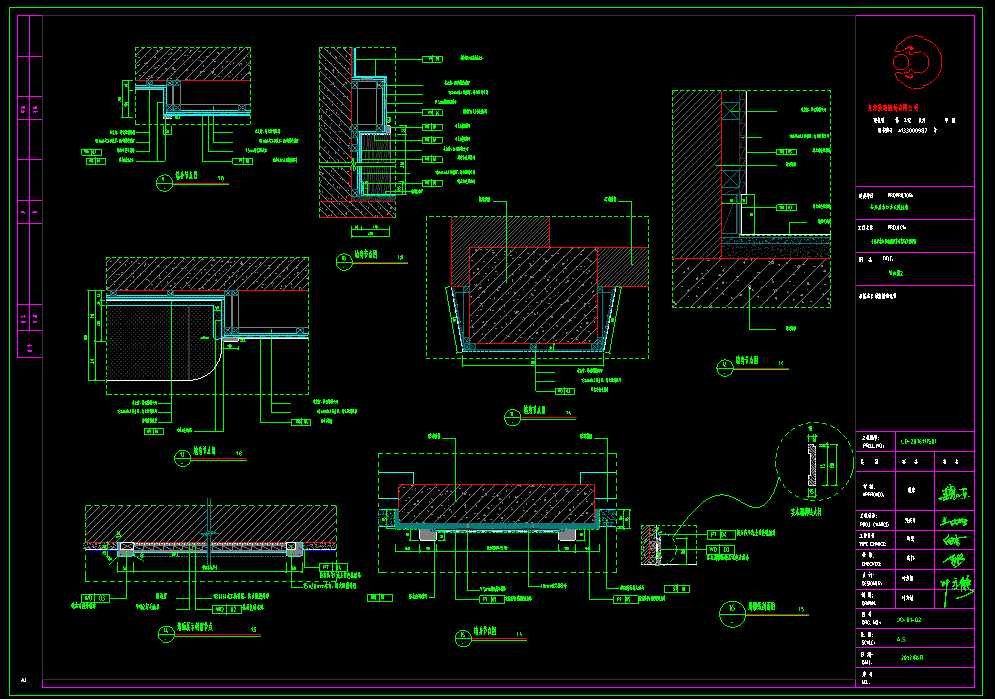The height and width of the screenshot is (699, 995).
Task: Select the detail number circle labeled 16
Action: (733, 609)
